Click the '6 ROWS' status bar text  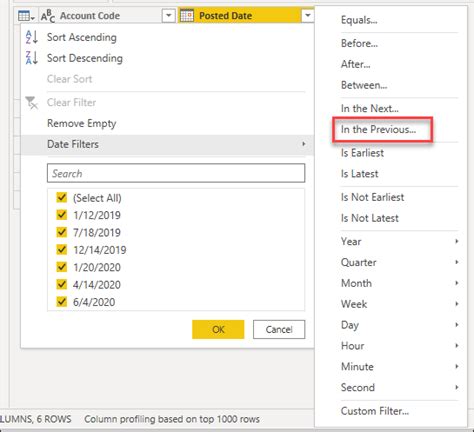click(x=54, y=419)
